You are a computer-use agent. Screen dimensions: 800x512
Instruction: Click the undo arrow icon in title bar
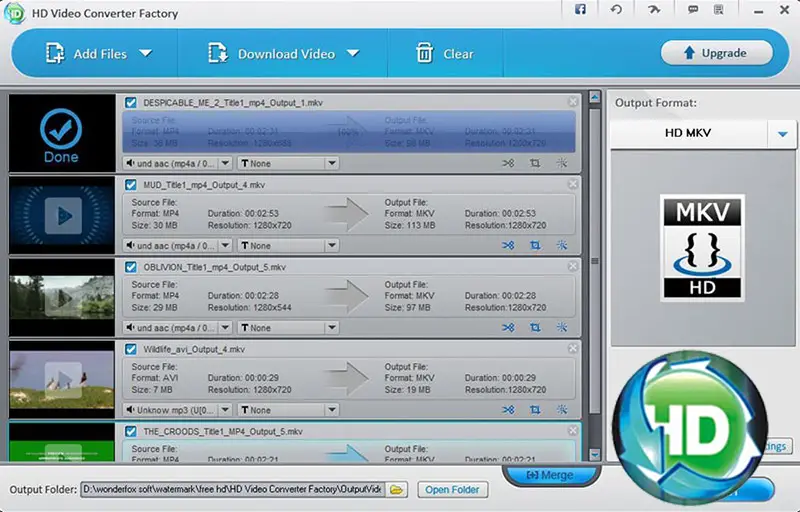[x=616, y=9]
